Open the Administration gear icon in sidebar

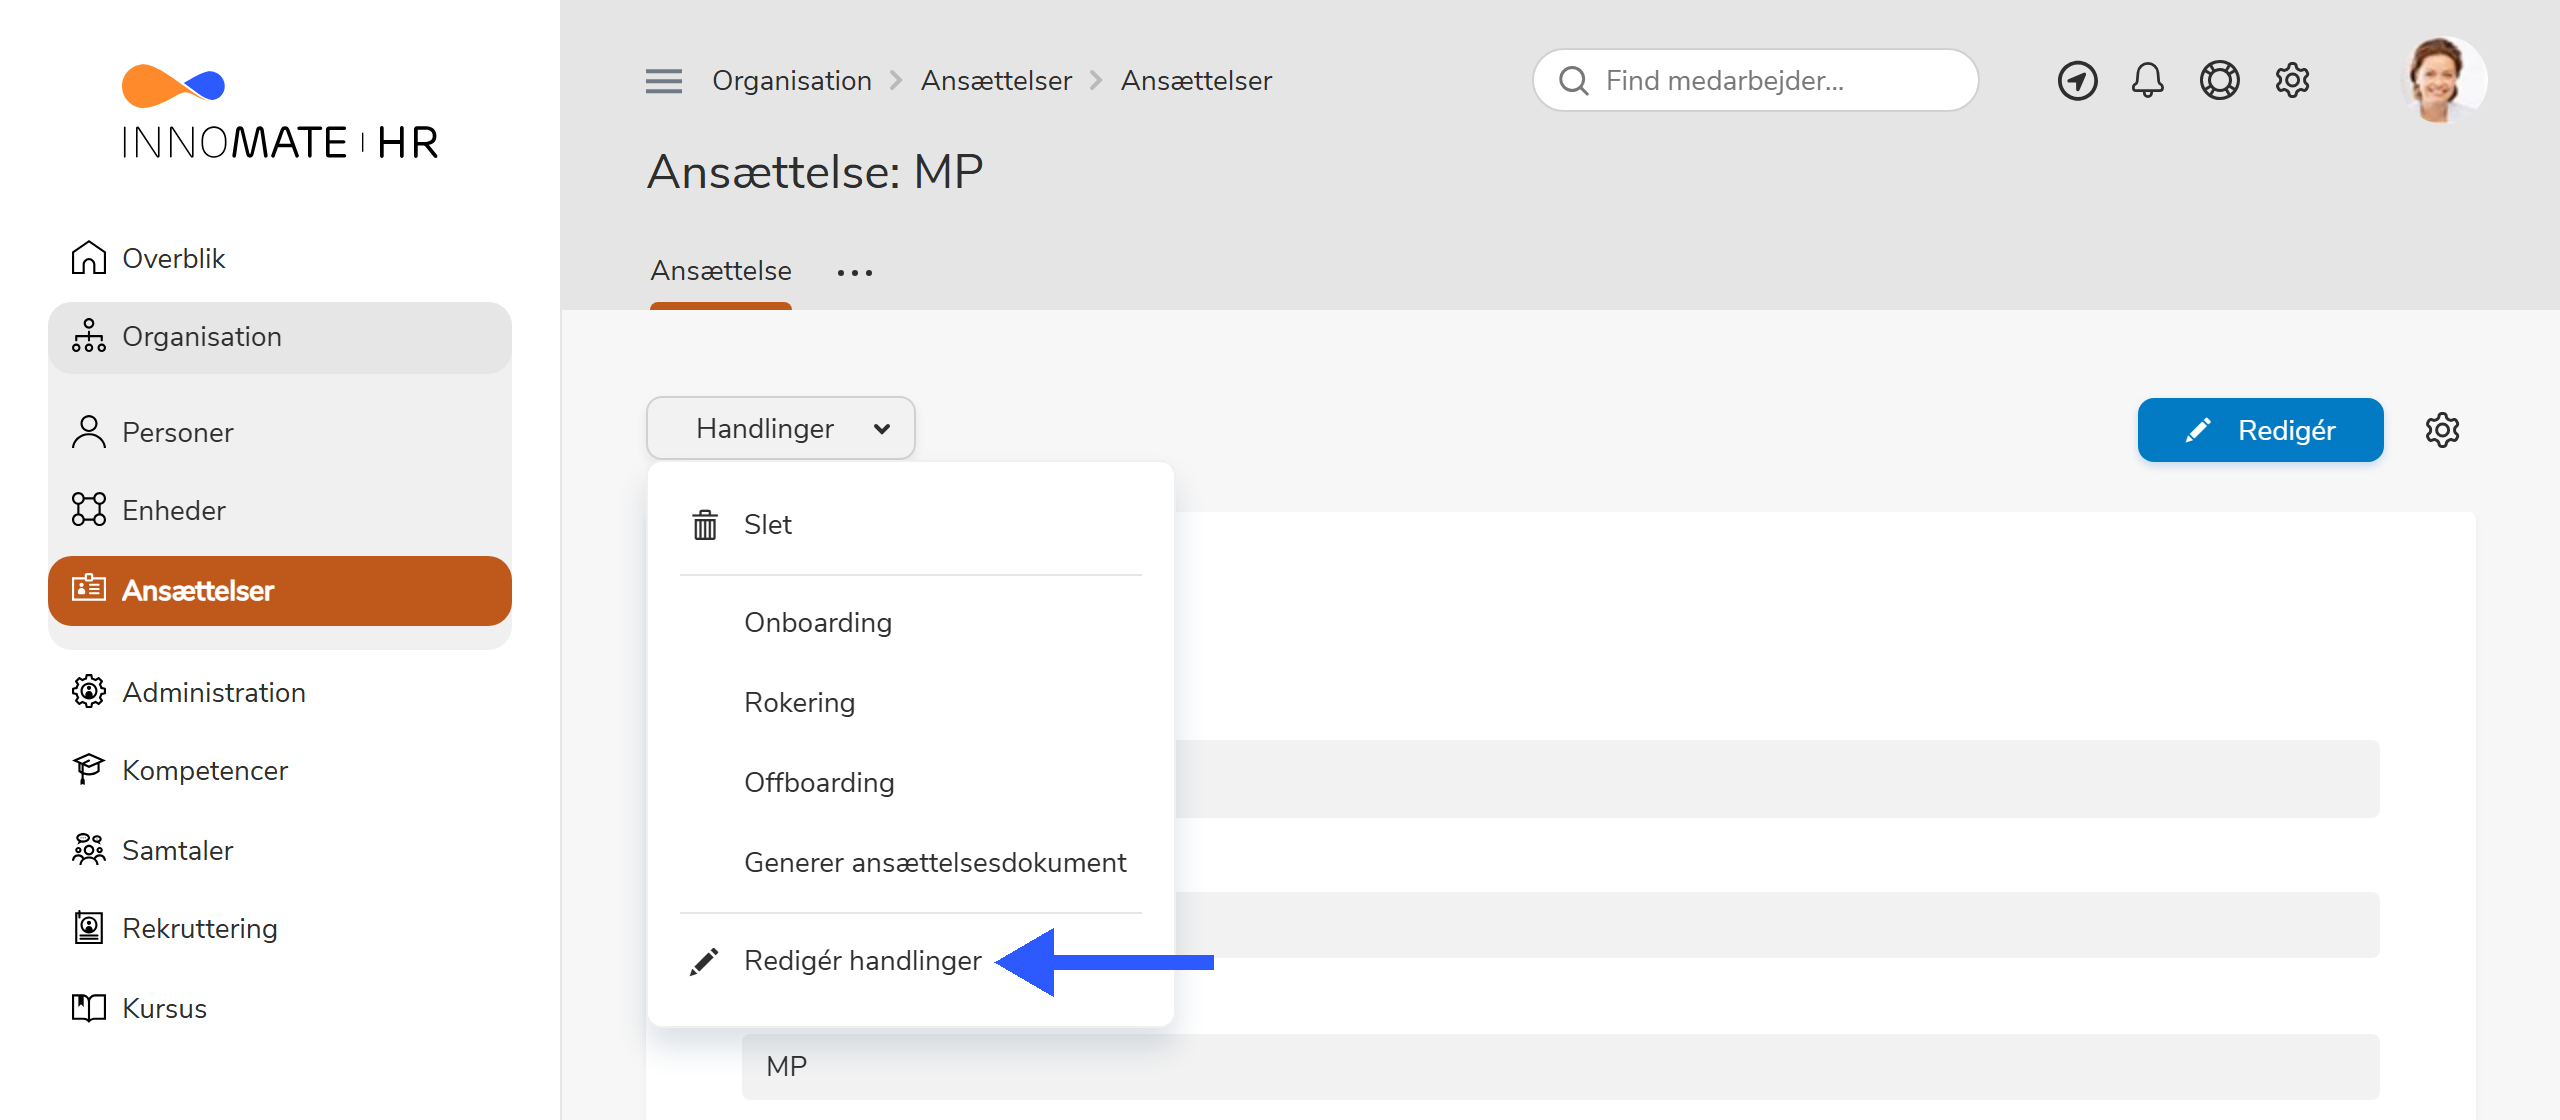pos(90,691)
